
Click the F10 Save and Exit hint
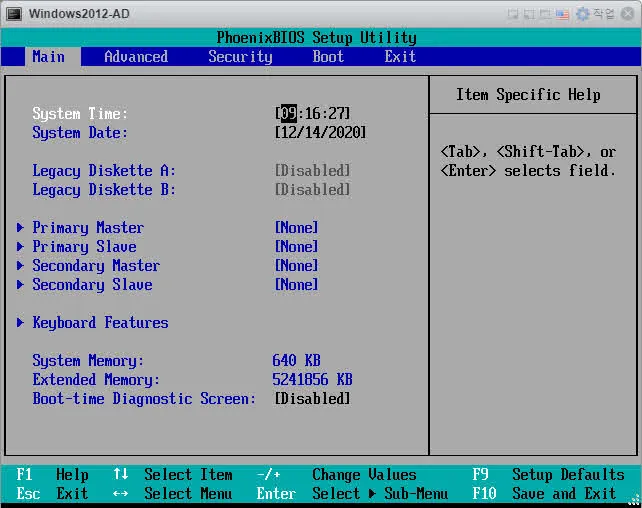click(544, 493)
